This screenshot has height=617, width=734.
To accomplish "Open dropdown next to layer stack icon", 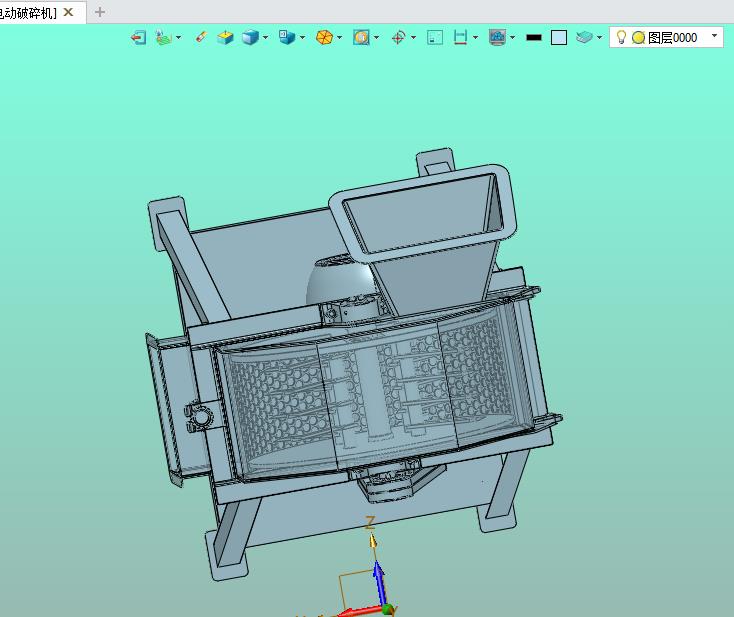I will 599,37.
